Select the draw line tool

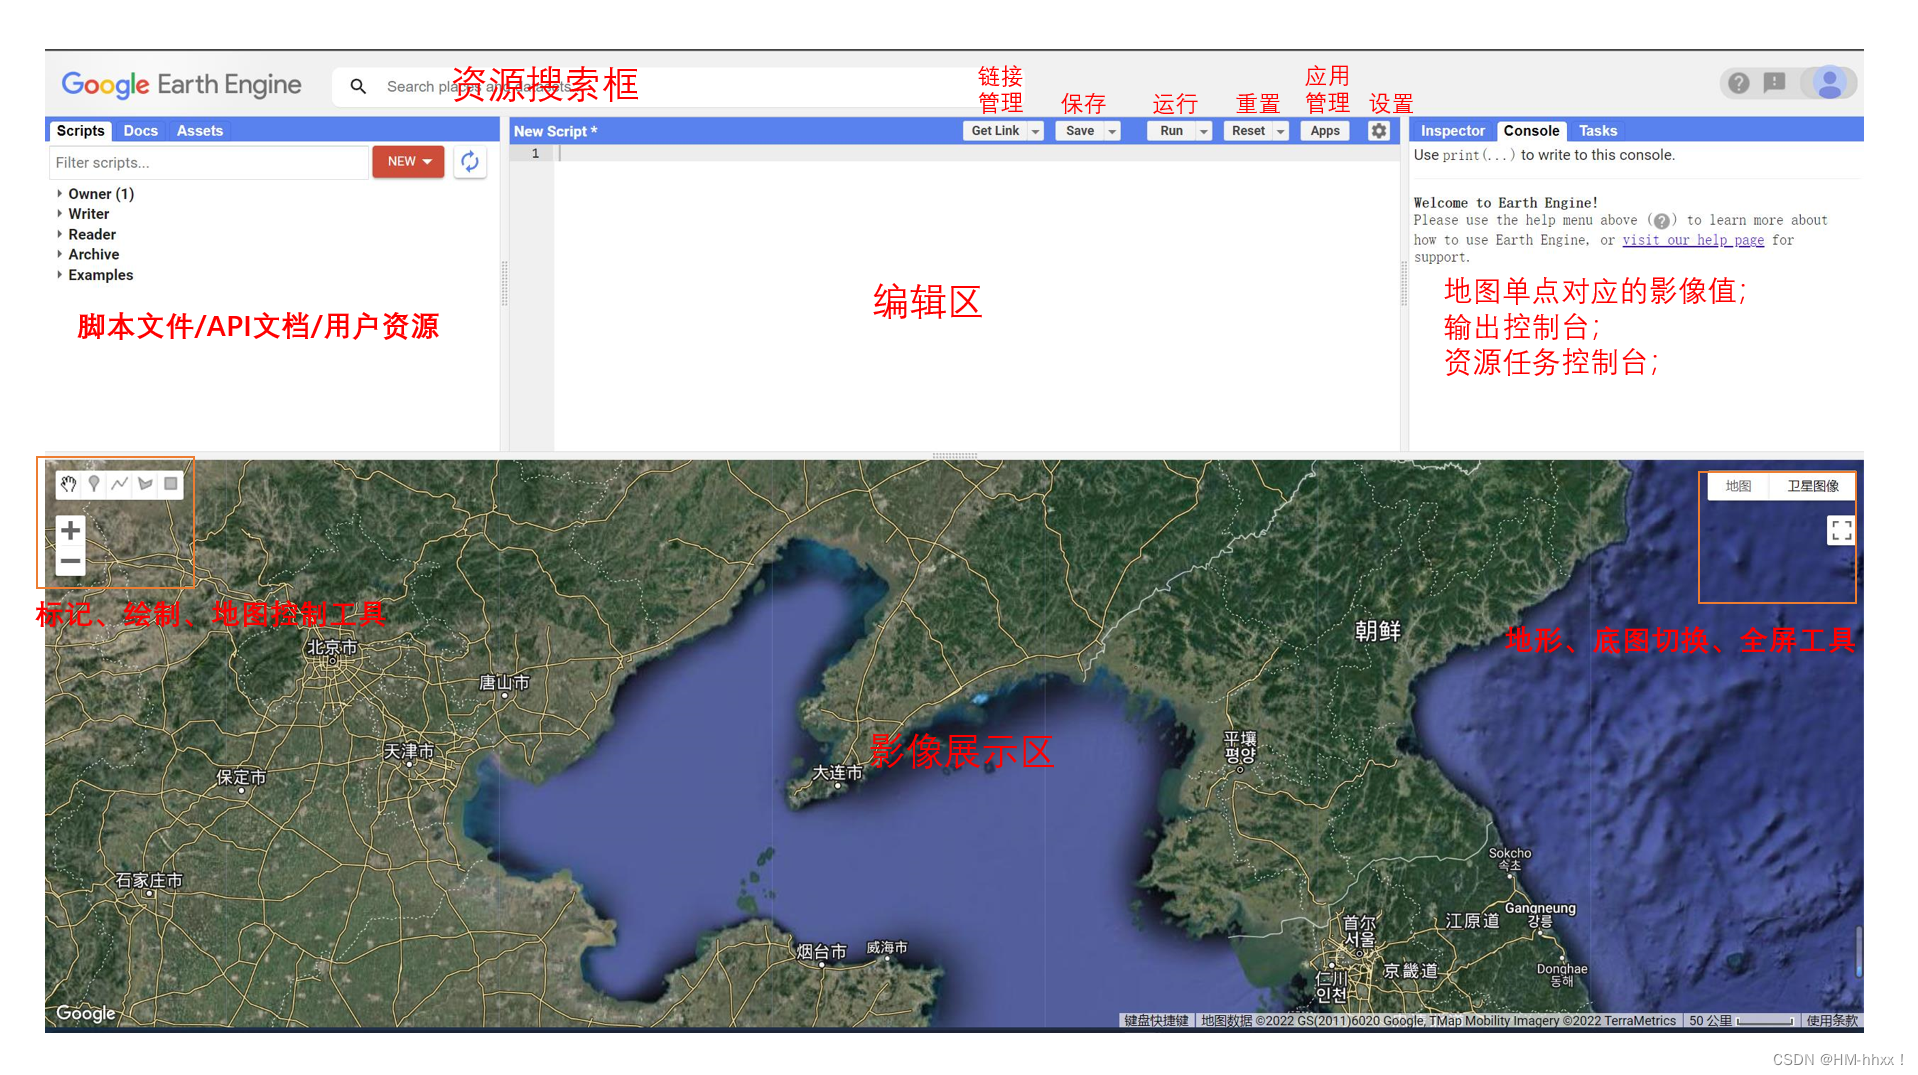pos(120,484)
